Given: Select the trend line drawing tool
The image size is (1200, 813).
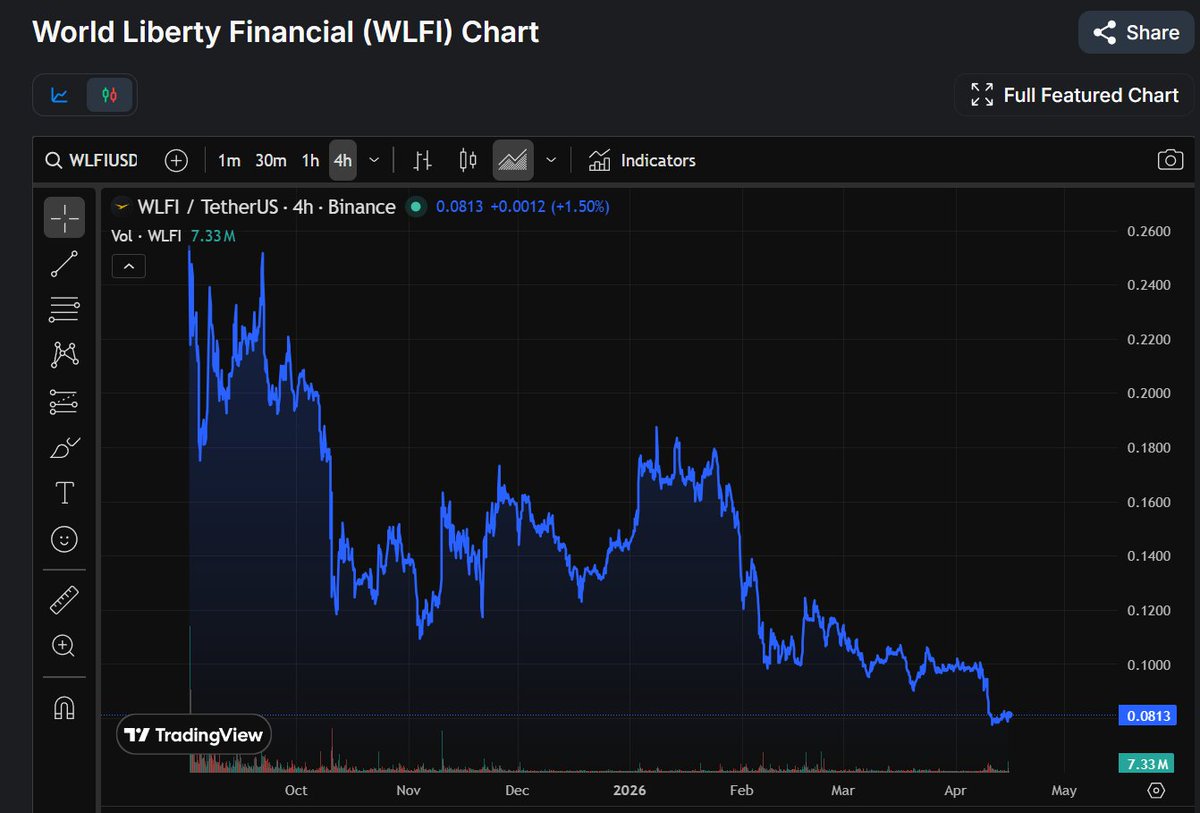Looking at the screenshot, I should pos(64,264).
